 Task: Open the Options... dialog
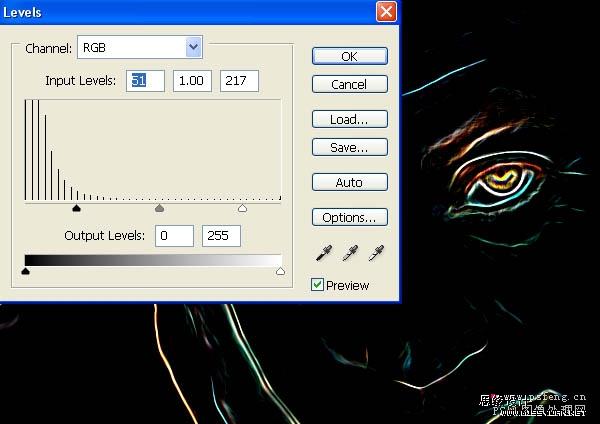point(349,217)
